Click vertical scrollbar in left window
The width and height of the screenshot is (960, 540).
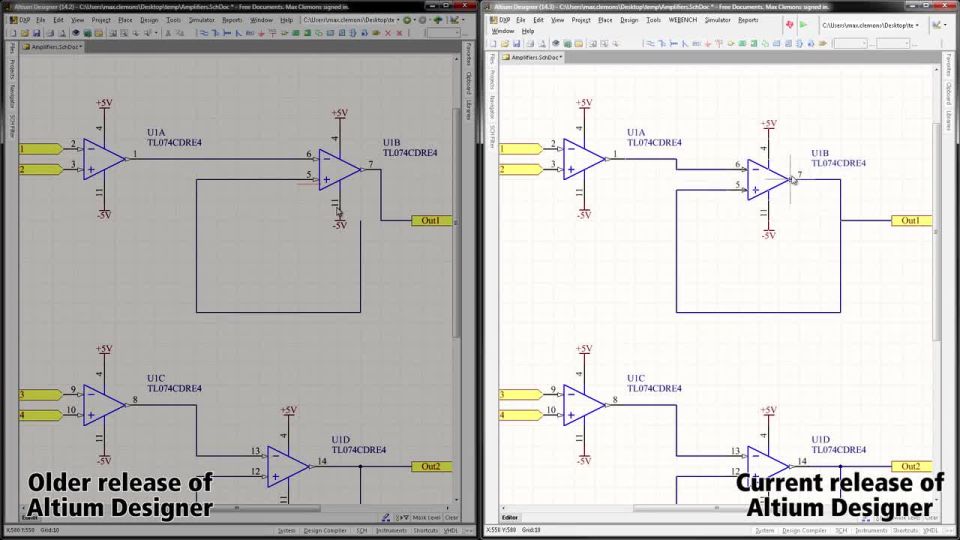point(456,223)
